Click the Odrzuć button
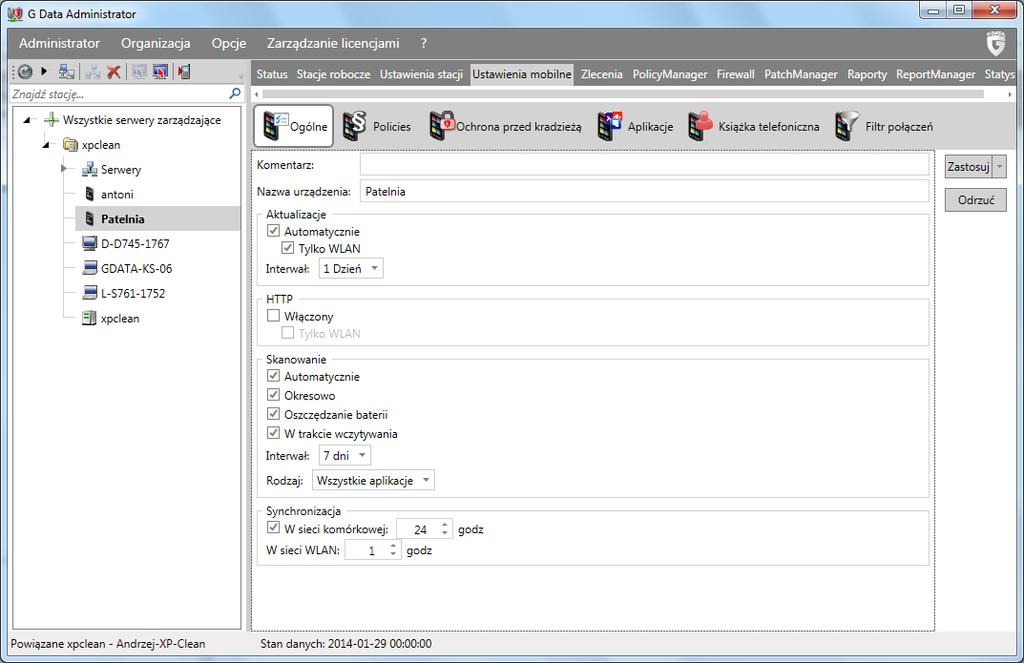Image resolution: width=1024 pixels, height=663 pixels. pos(976,200)
